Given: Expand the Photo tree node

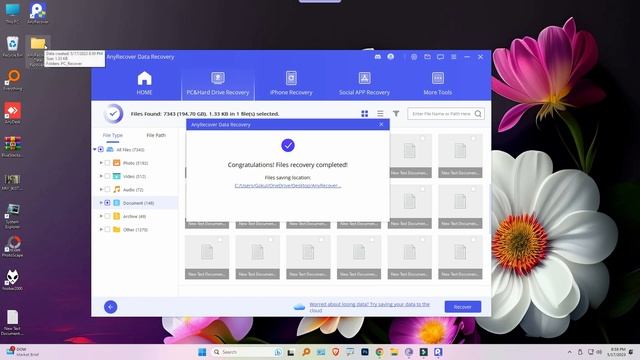Looking at the screenshot, I should pos(101,163).
